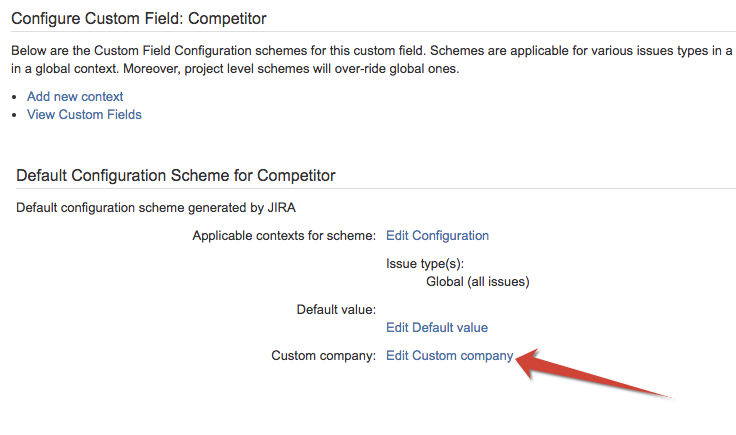Click the divider line under the Default Configuration Scheme heading
Viewport: 736px width, 435px height.
point(370,189)
